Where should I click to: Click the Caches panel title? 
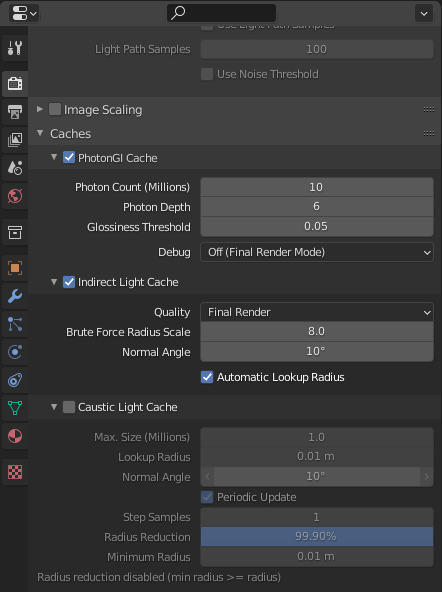[x=71, y=134]
